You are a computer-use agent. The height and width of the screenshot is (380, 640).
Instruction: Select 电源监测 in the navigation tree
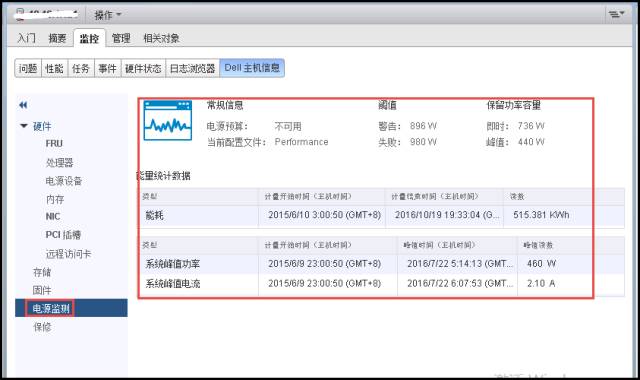(51, 308)
